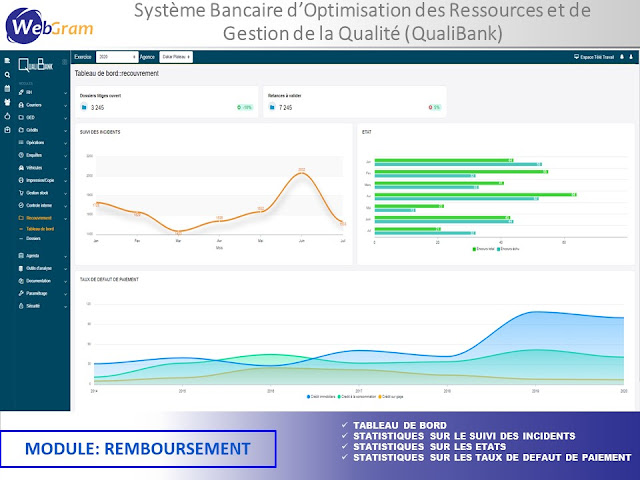640x480 pixels.
Task: Select Tableau de bord submenu item
Action: [40, 229]
